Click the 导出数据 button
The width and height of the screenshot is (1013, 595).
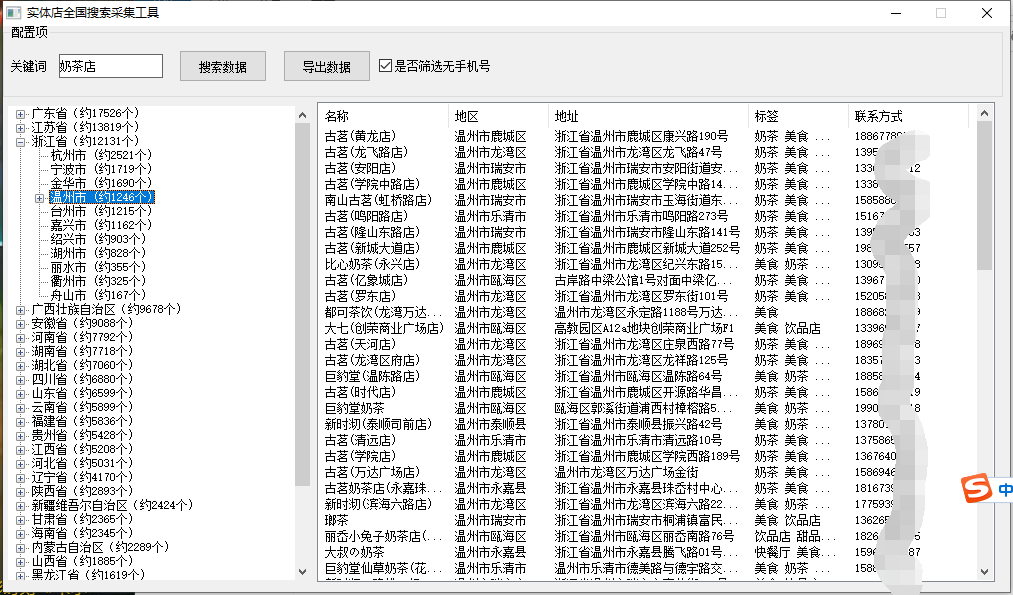[x=327, y=66]
